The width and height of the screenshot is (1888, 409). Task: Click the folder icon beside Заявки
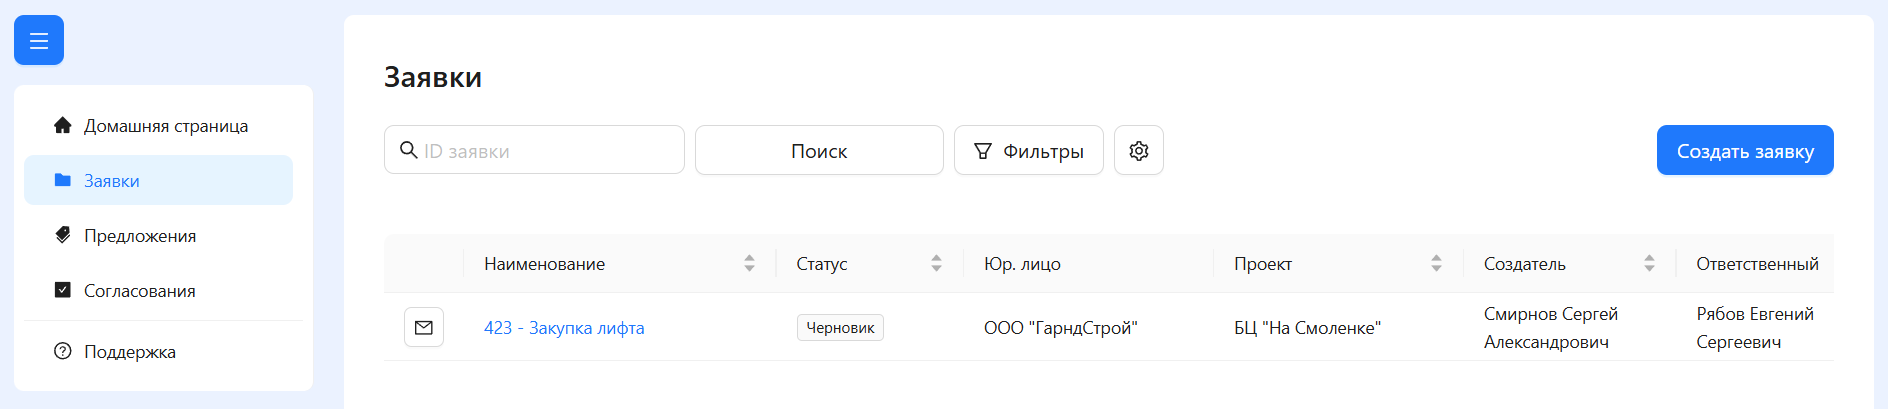[63, 180]
